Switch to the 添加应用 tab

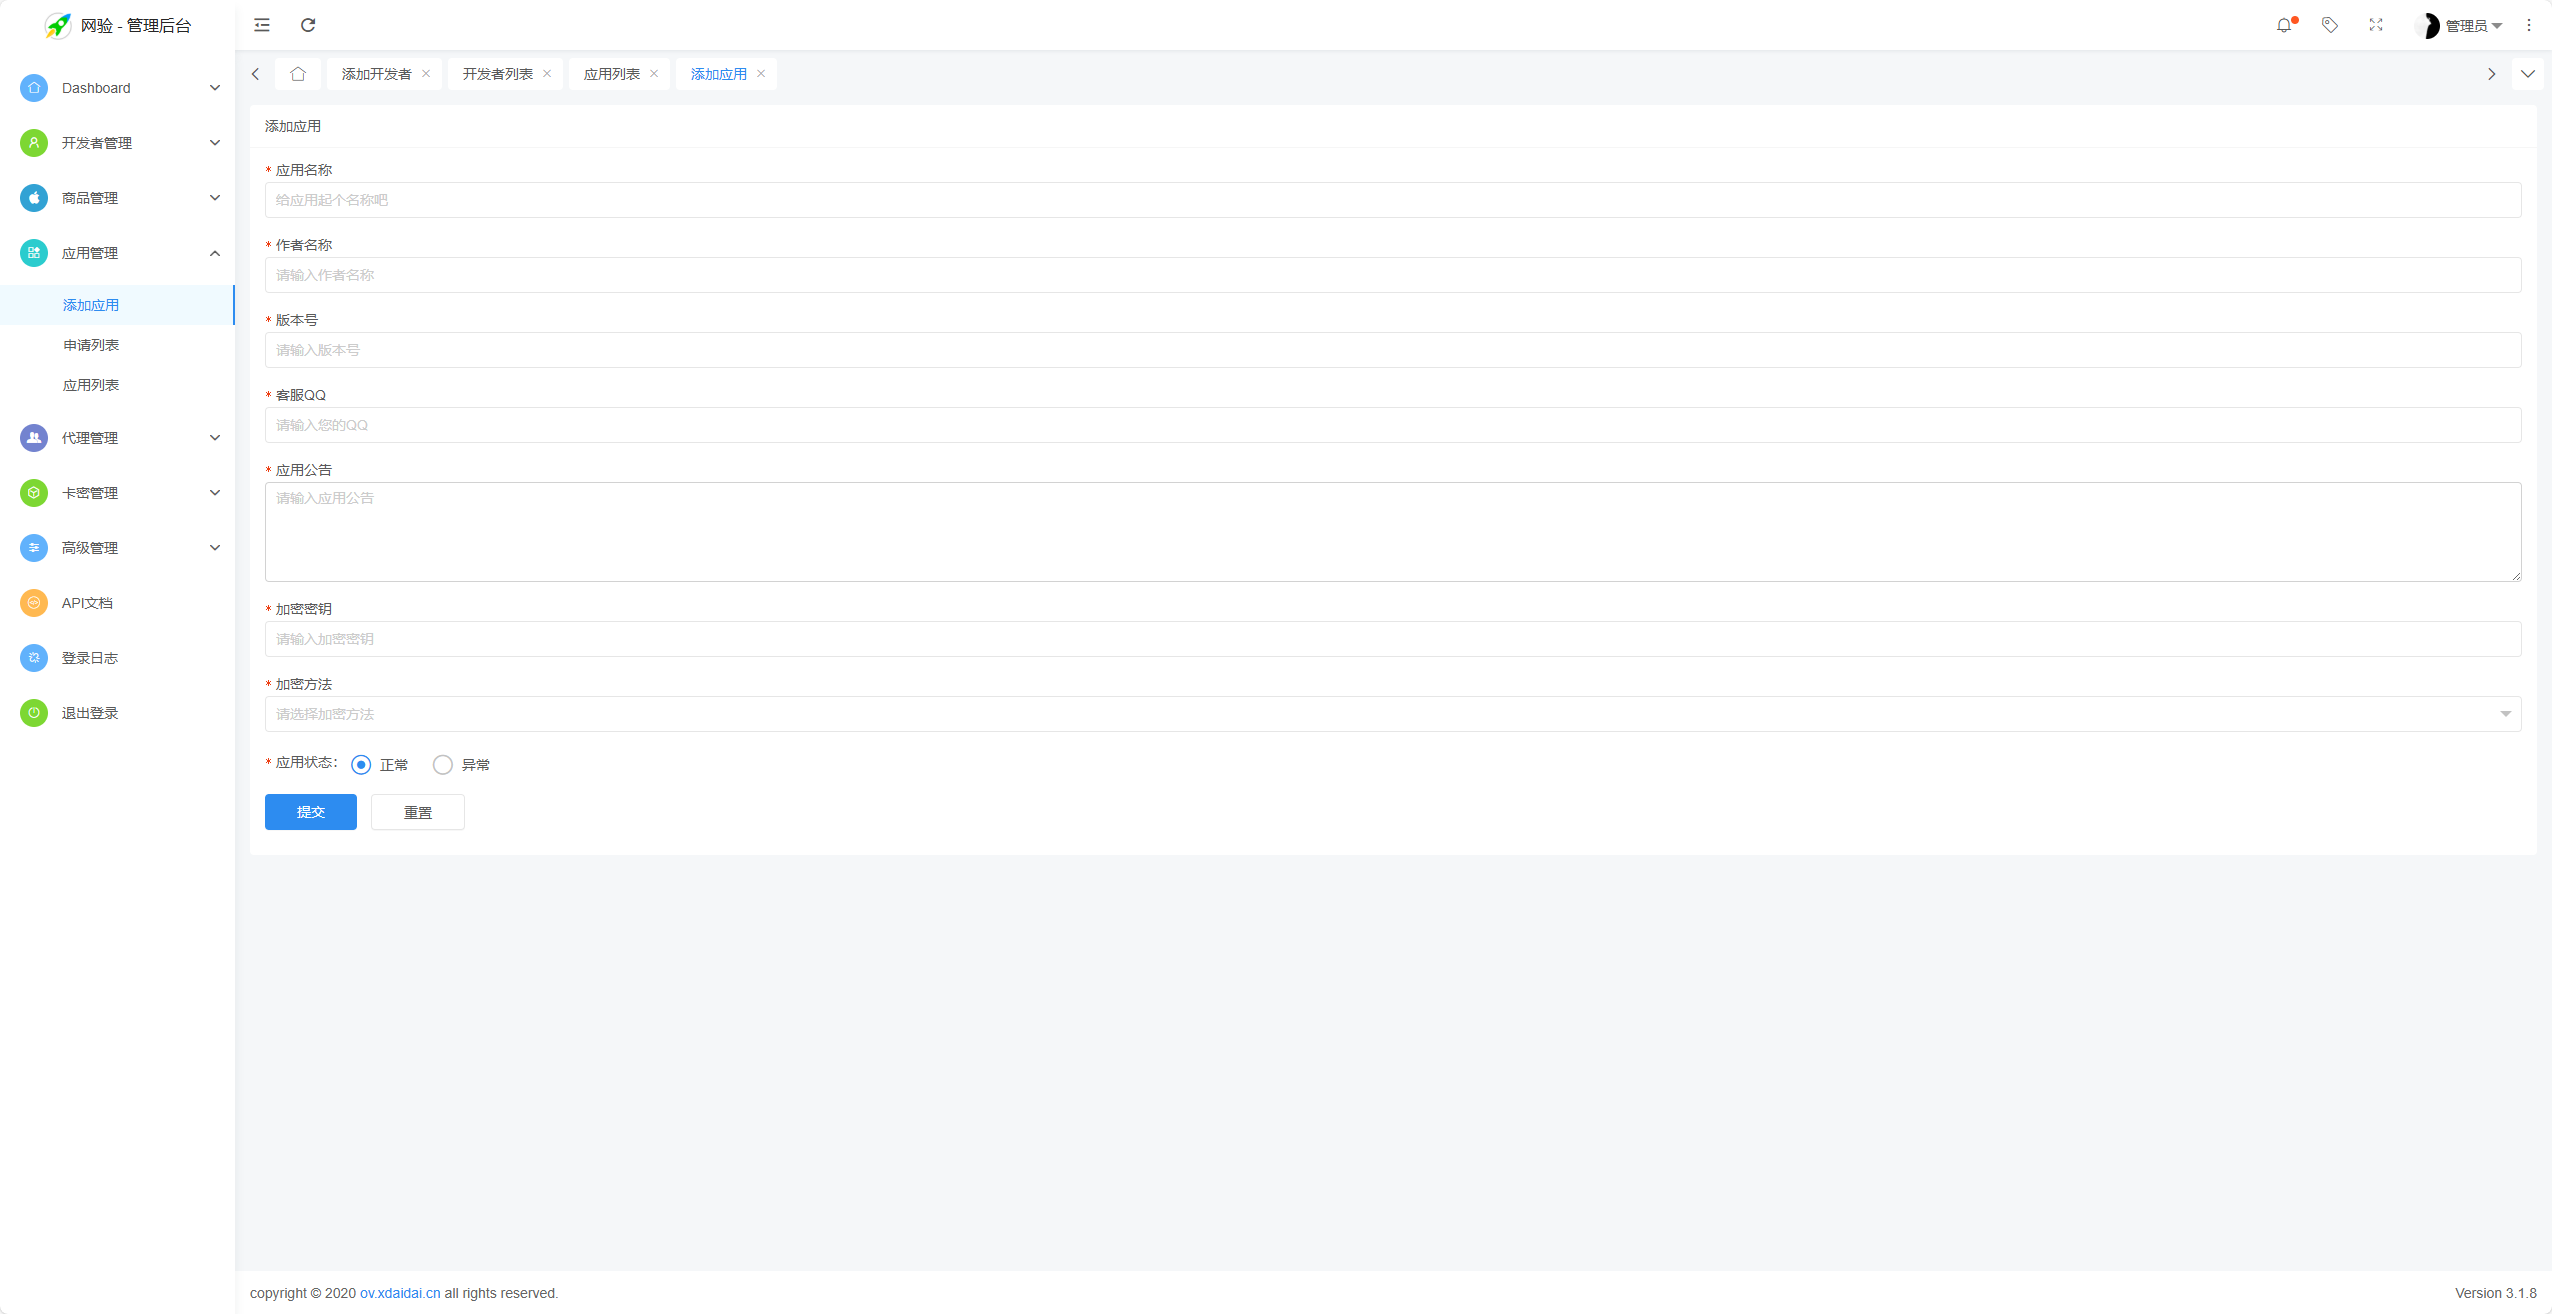718,74
